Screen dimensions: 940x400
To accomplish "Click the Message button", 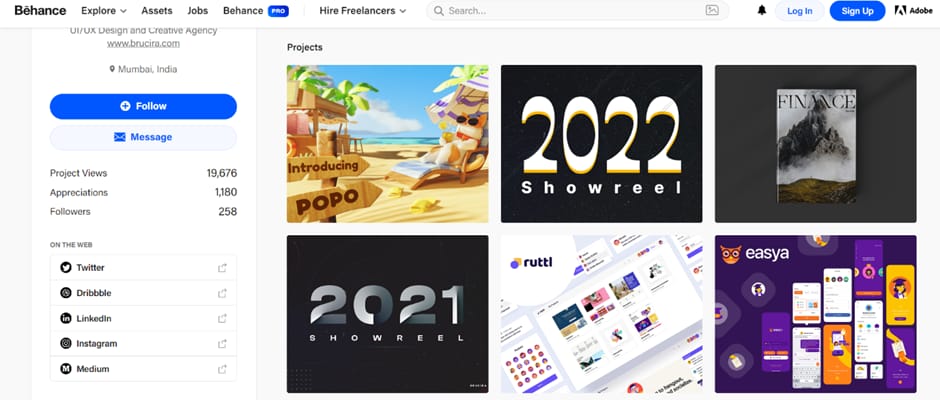I will point(143,137).
